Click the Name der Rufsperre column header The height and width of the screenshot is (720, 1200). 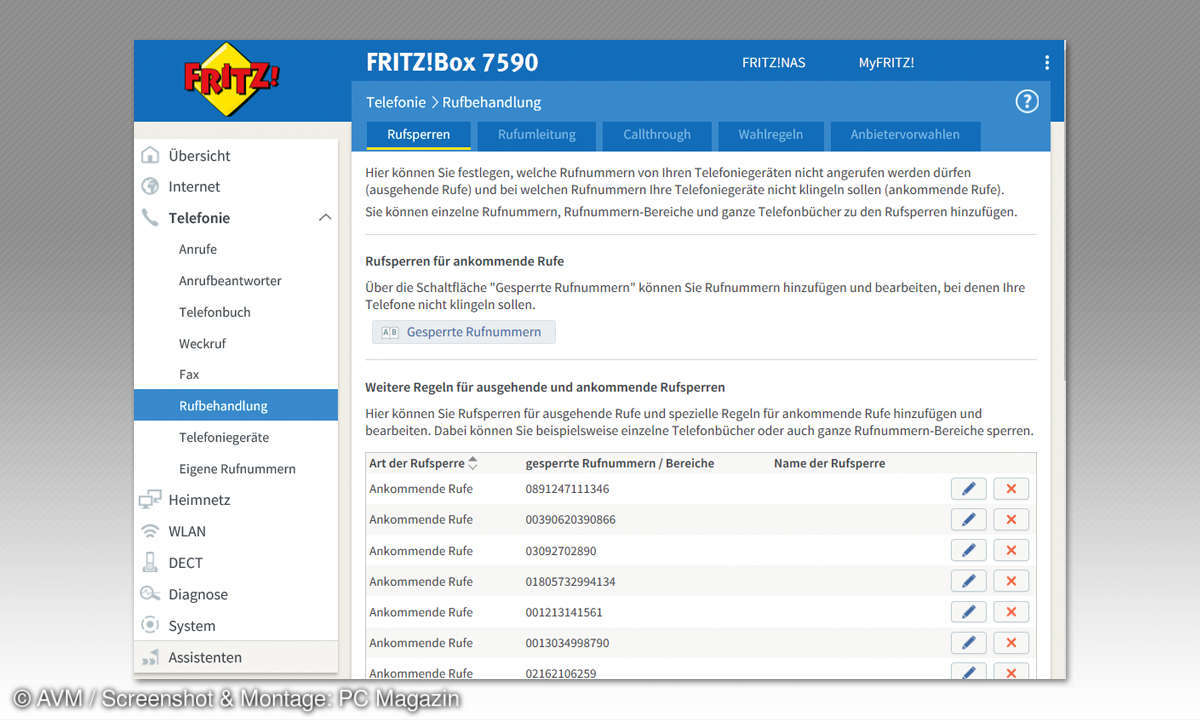(829, 463)
